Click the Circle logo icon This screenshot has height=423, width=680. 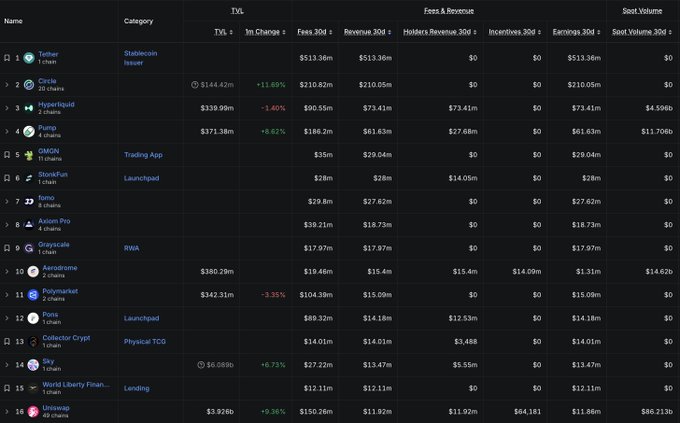coord(29,85)
